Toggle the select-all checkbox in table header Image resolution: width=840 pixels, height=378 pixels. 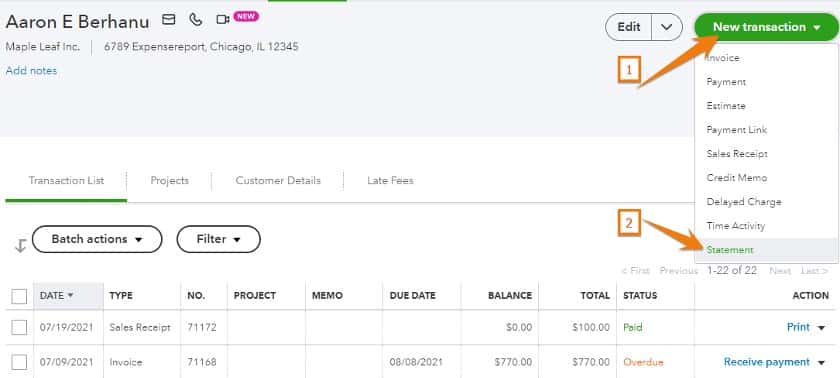(x=19, y=296)
